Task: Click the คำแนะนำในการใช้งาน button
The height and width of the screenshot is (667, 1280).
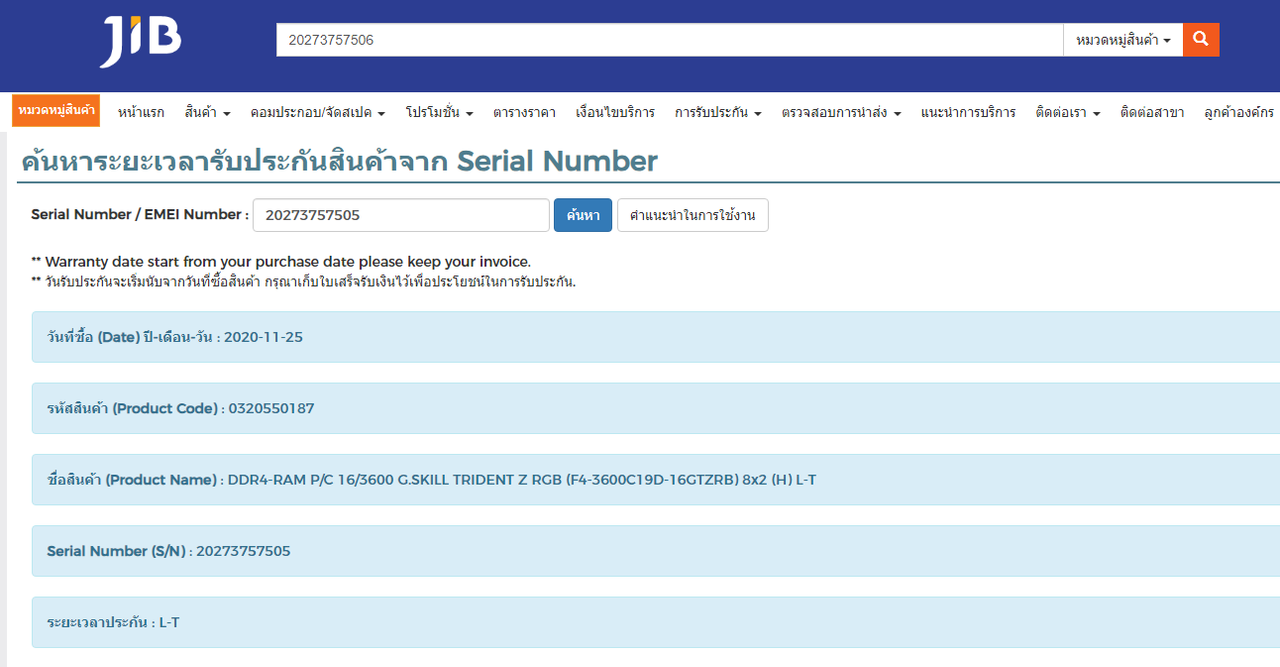Action: coord(693,215)
